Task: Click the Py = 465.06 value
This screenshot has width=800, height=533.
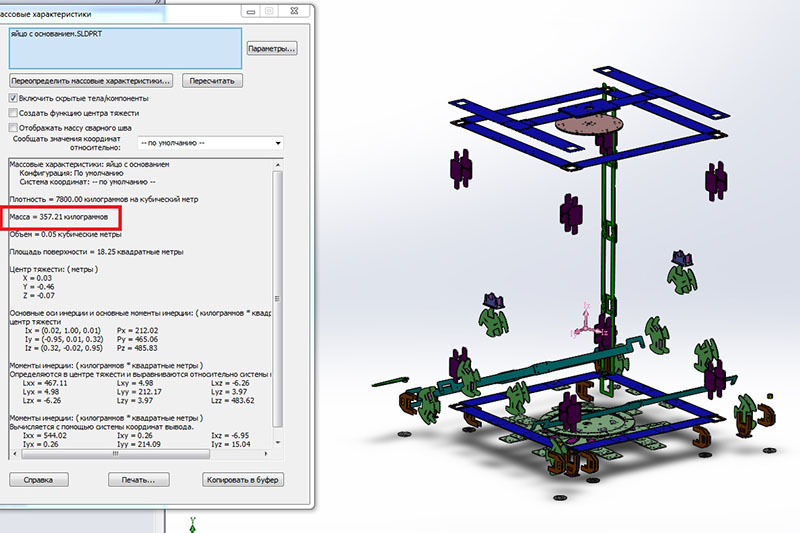Action: pyautogui.click(x=138, y=339)
